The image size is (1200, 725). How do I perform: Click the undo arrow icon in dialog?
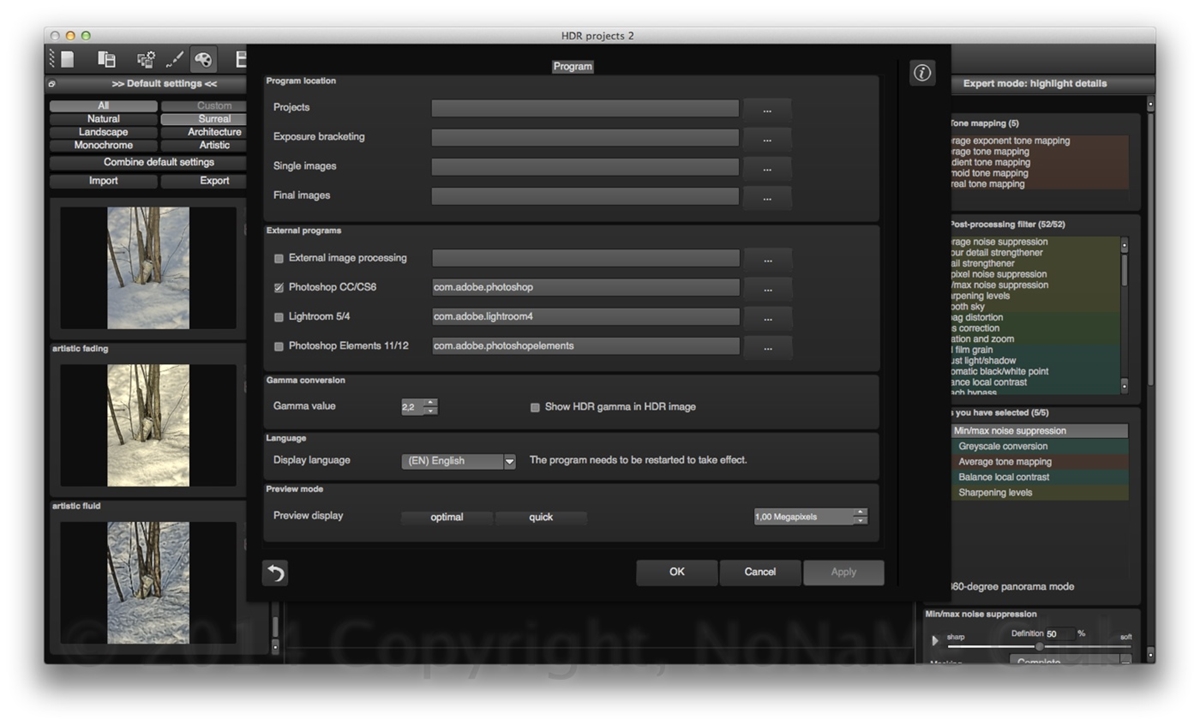(x=275, y=573)
